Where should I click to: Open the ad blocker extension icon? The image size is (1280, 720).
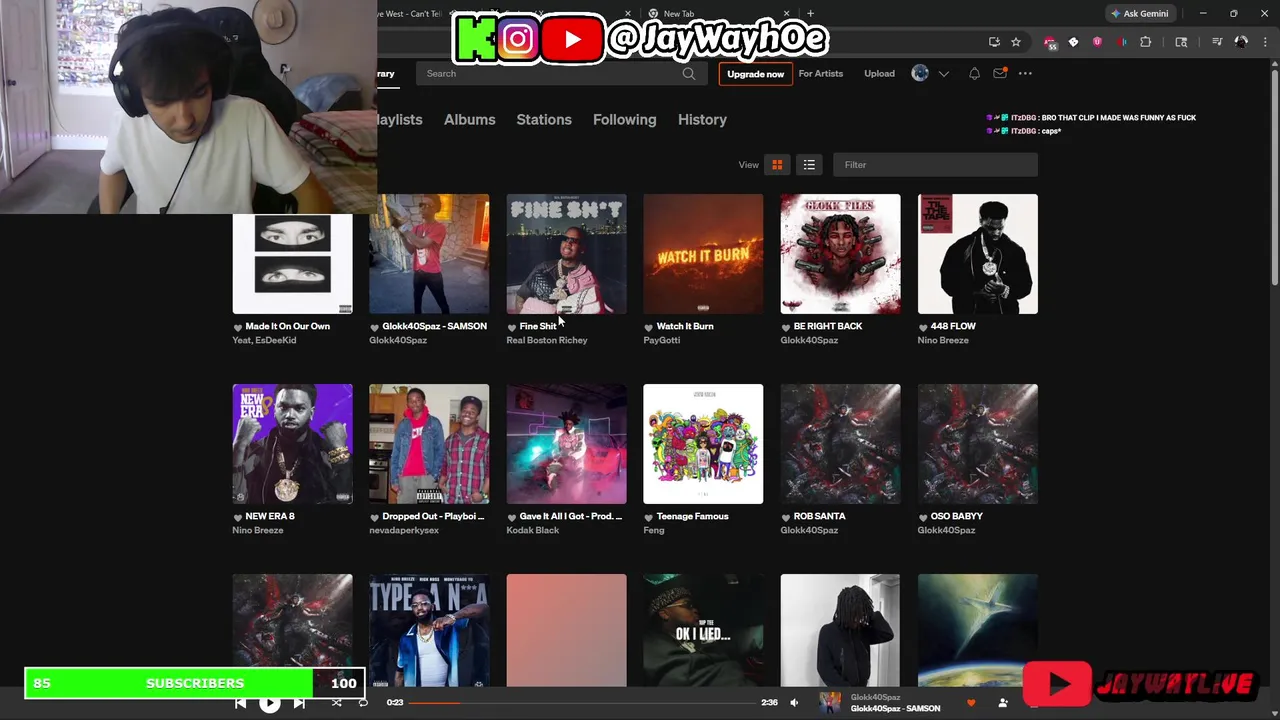pyautogui.click(x=1049, y=42)
